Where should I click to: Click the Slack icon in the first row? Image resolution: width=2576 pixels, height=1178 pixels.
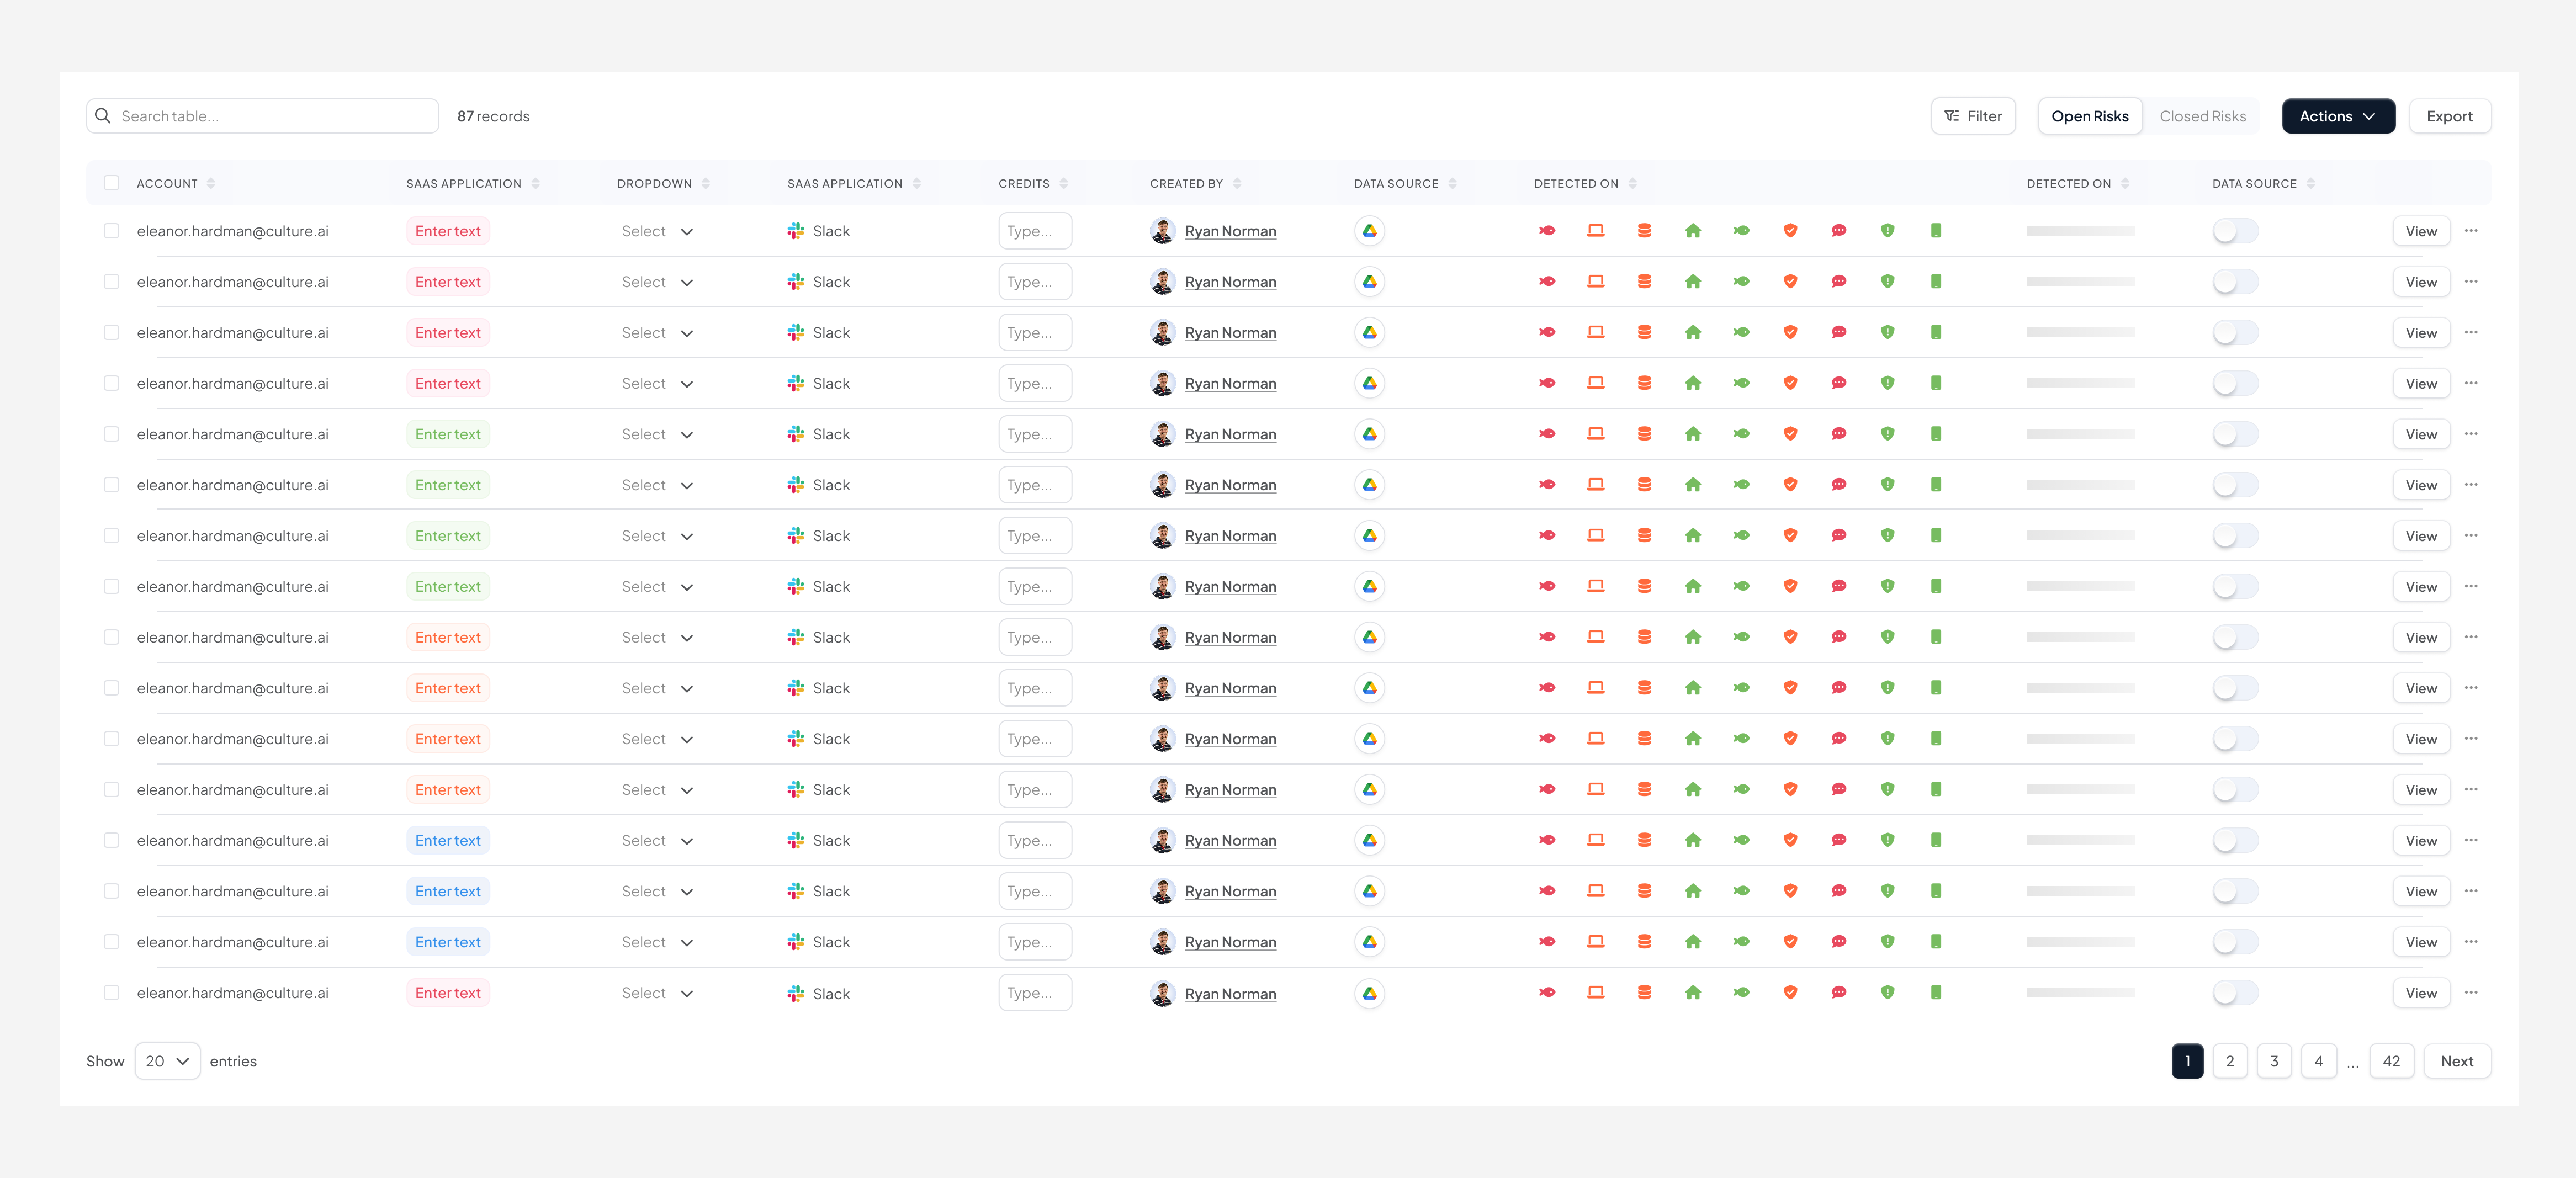[x=795, y=230]
